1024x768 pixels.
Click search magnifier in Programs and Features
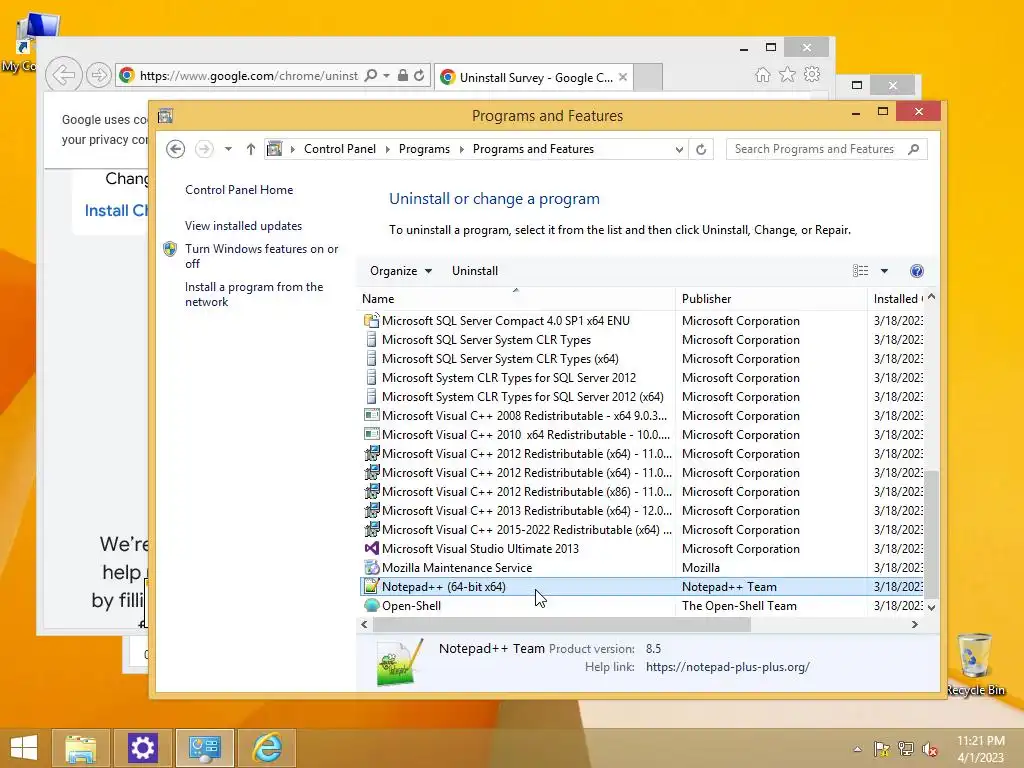tap(914, 150)
